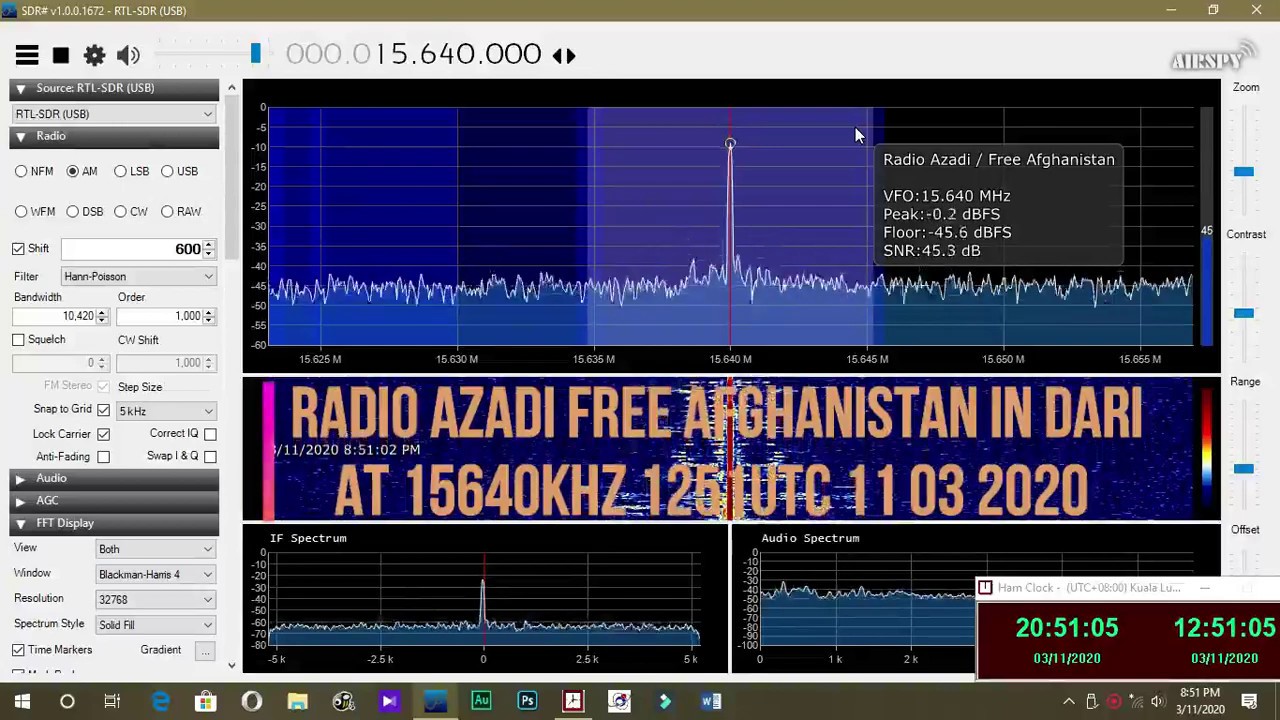Enable the Swap I & Q checkbox
This screenshot has width=1280, height=720.
click(210, 457)
